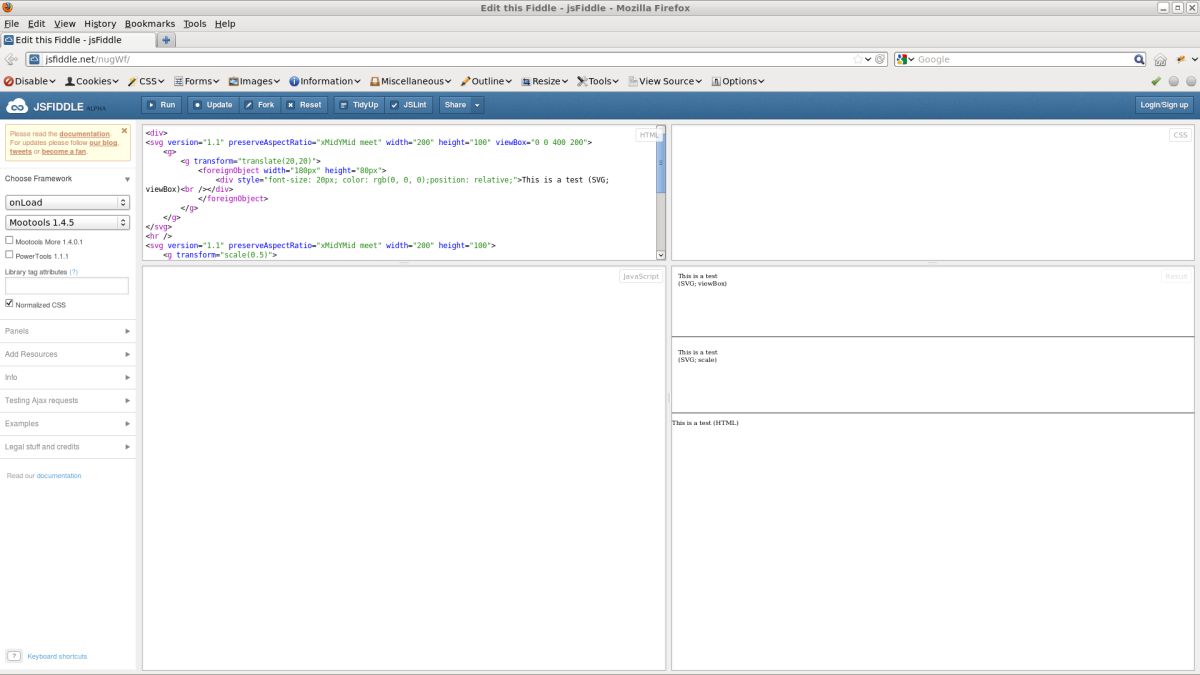Image resolution: width=1200 pixels, height=675 pixels.
Task: Open the Help menu
Action: (x=225, y=23)
